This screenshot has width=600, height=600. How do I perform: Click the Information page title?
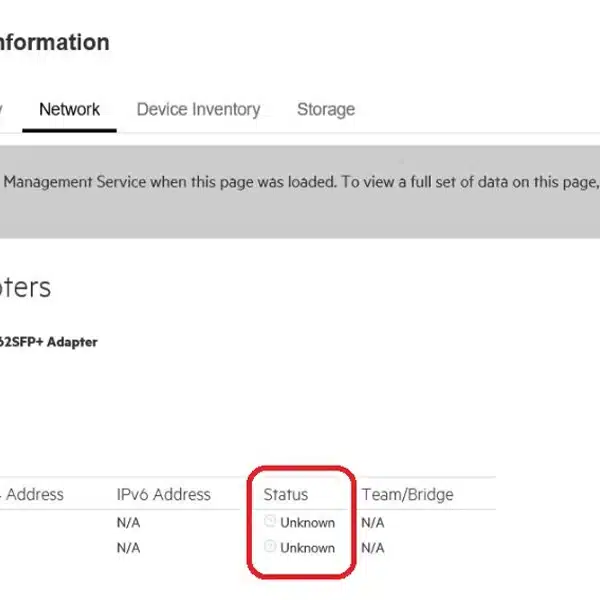pos(54,42)
